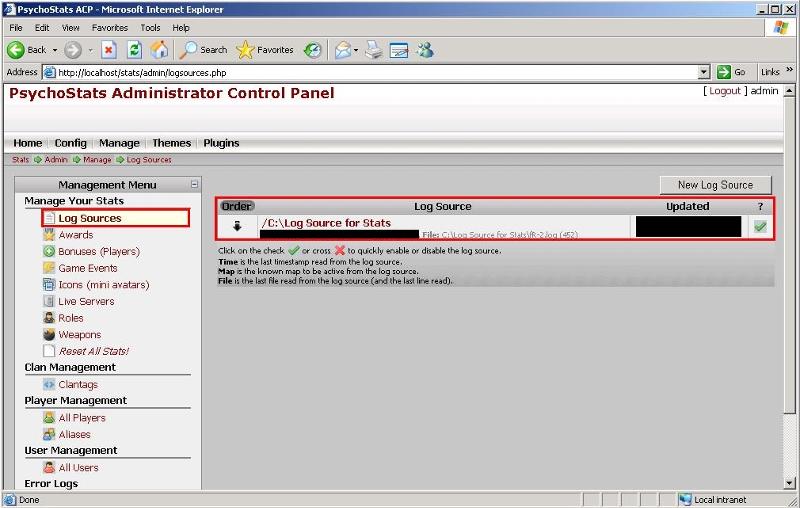Open the Help menu
The image size is (800, 508).
tap(181, 28)
